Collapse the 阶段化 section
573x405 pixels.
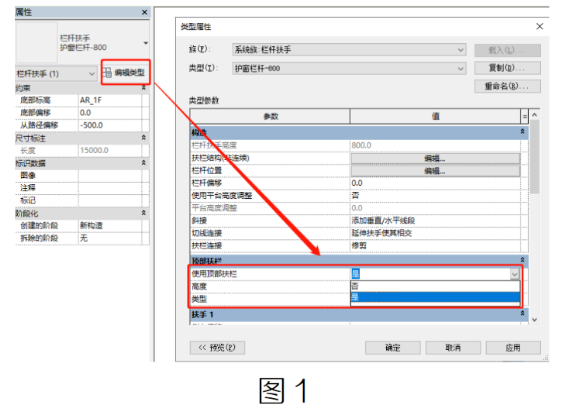pyautogui.click(x=144, y=213)
